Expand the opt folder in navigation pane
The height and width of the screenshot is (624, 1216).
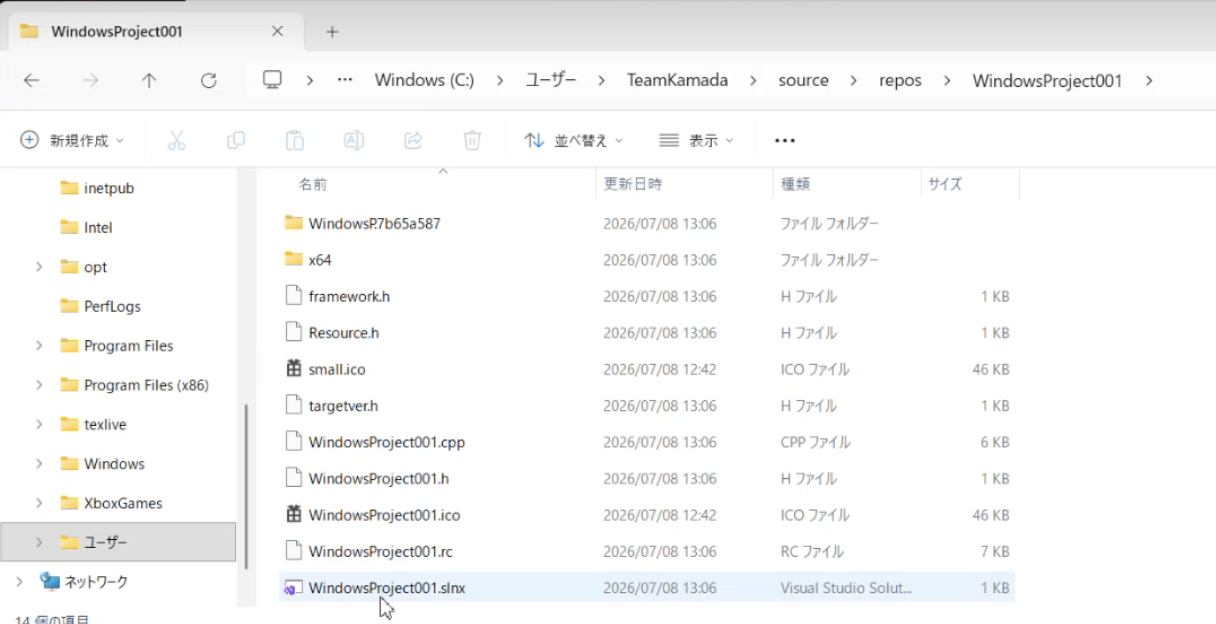(x=39, y=267)
